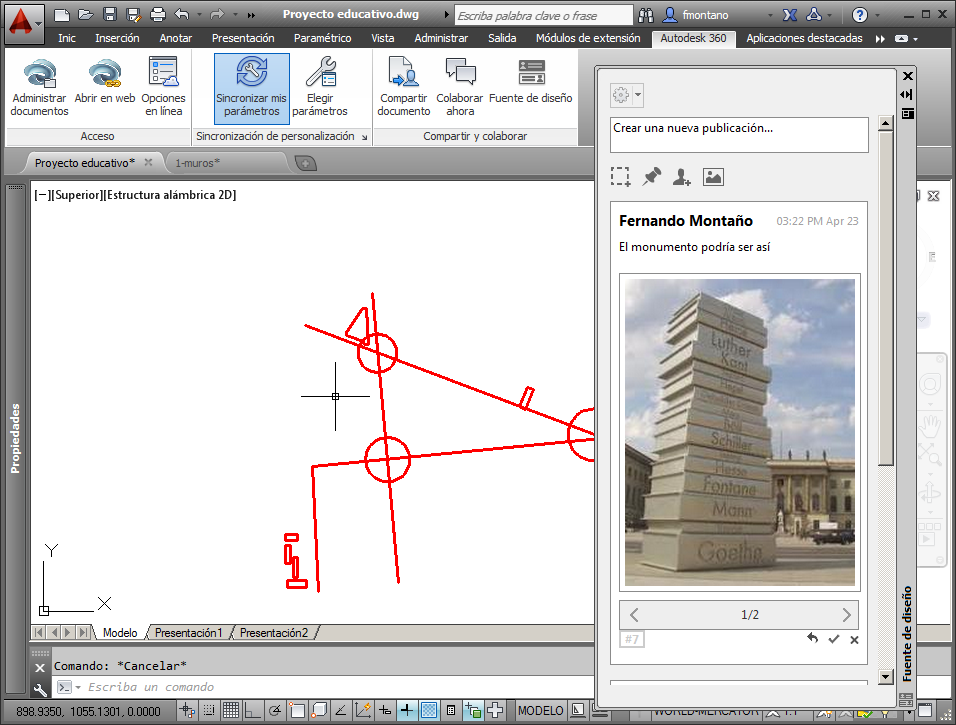956x725 pixels.
Task: Click the add image icon in design feed
Action: click(x=713, y=177)
